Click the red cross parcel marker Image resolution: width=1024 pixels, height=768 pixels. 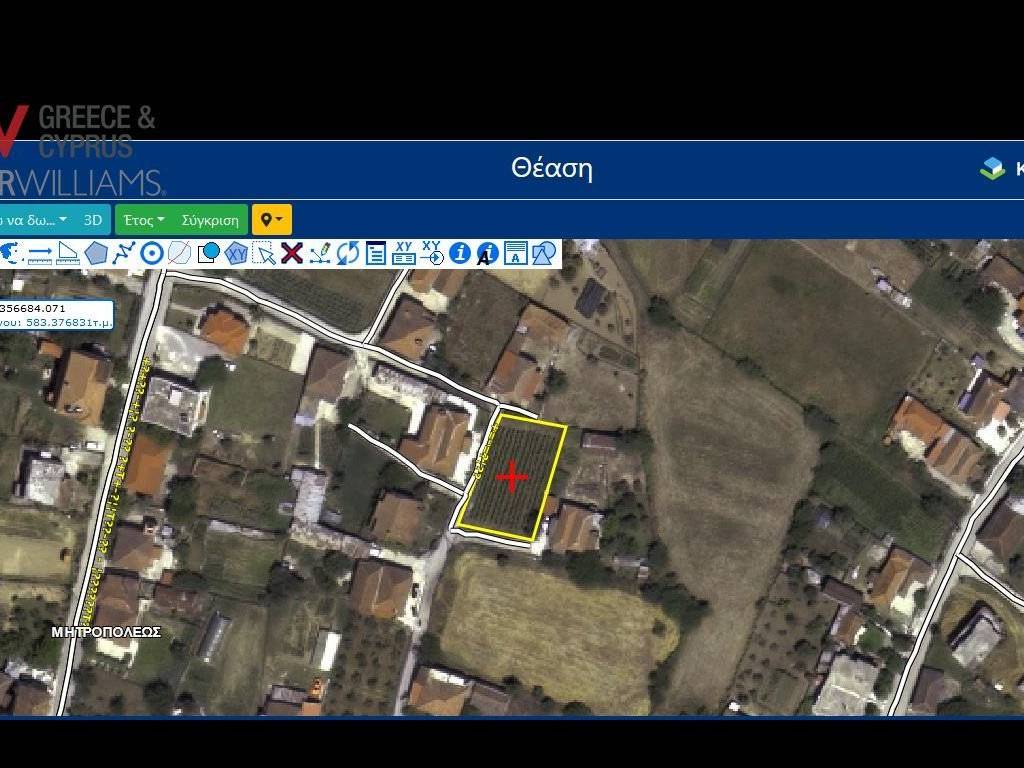512,478
